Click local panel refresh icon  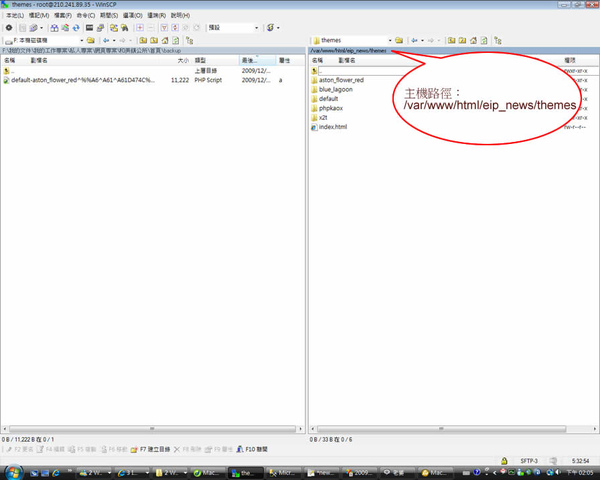tap(176, 40)
